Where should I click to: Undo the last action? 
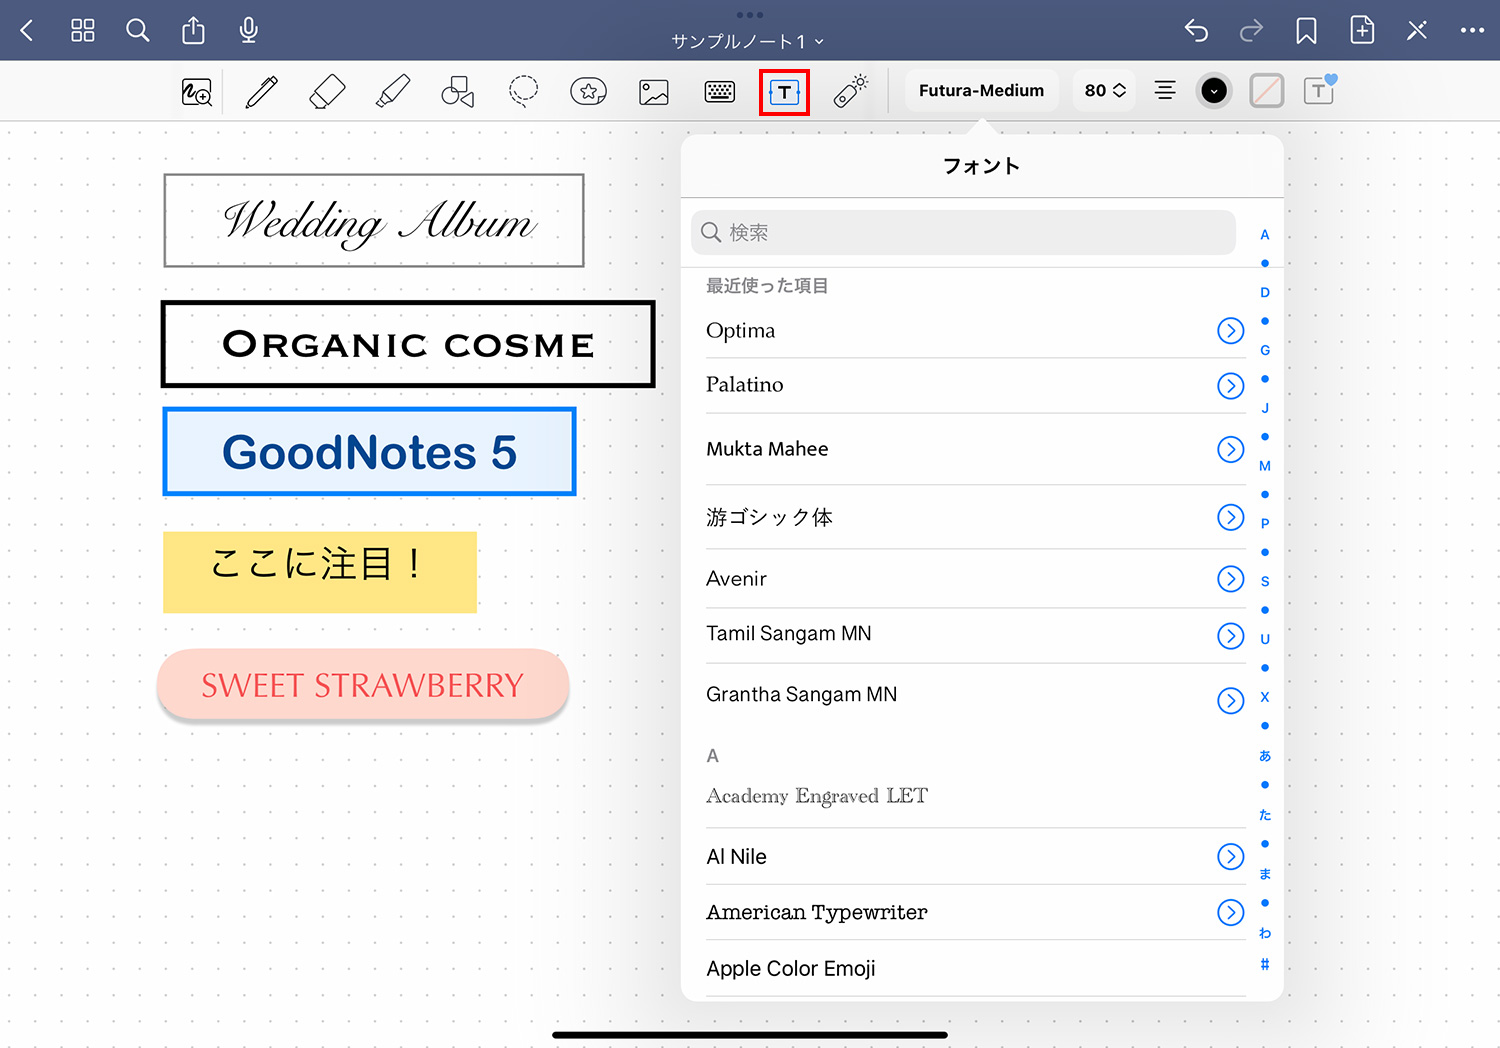tap(1196, 31)
